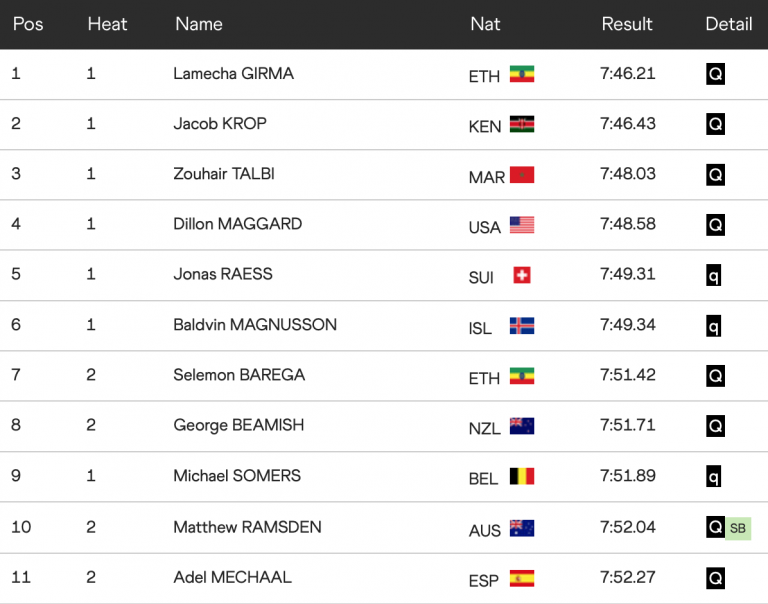Image resolution: width=768 pixels, height=604 pixels.
Task: Open Zouhair TALBI's profile link
Action: (224, 174)
